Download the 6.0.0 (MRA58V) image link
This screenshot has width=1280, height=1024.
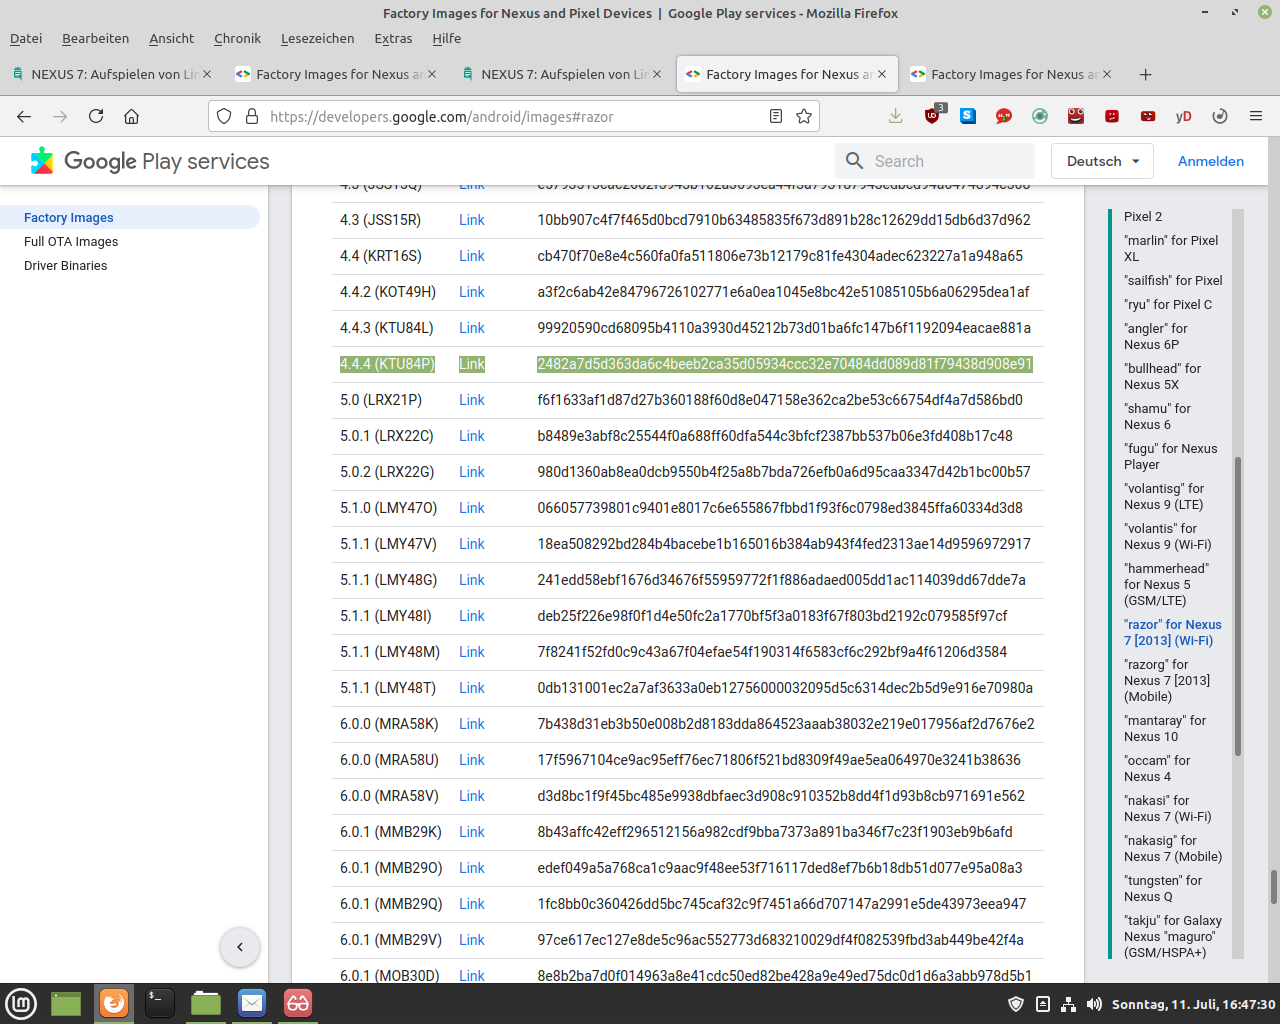tap(472, 796)
